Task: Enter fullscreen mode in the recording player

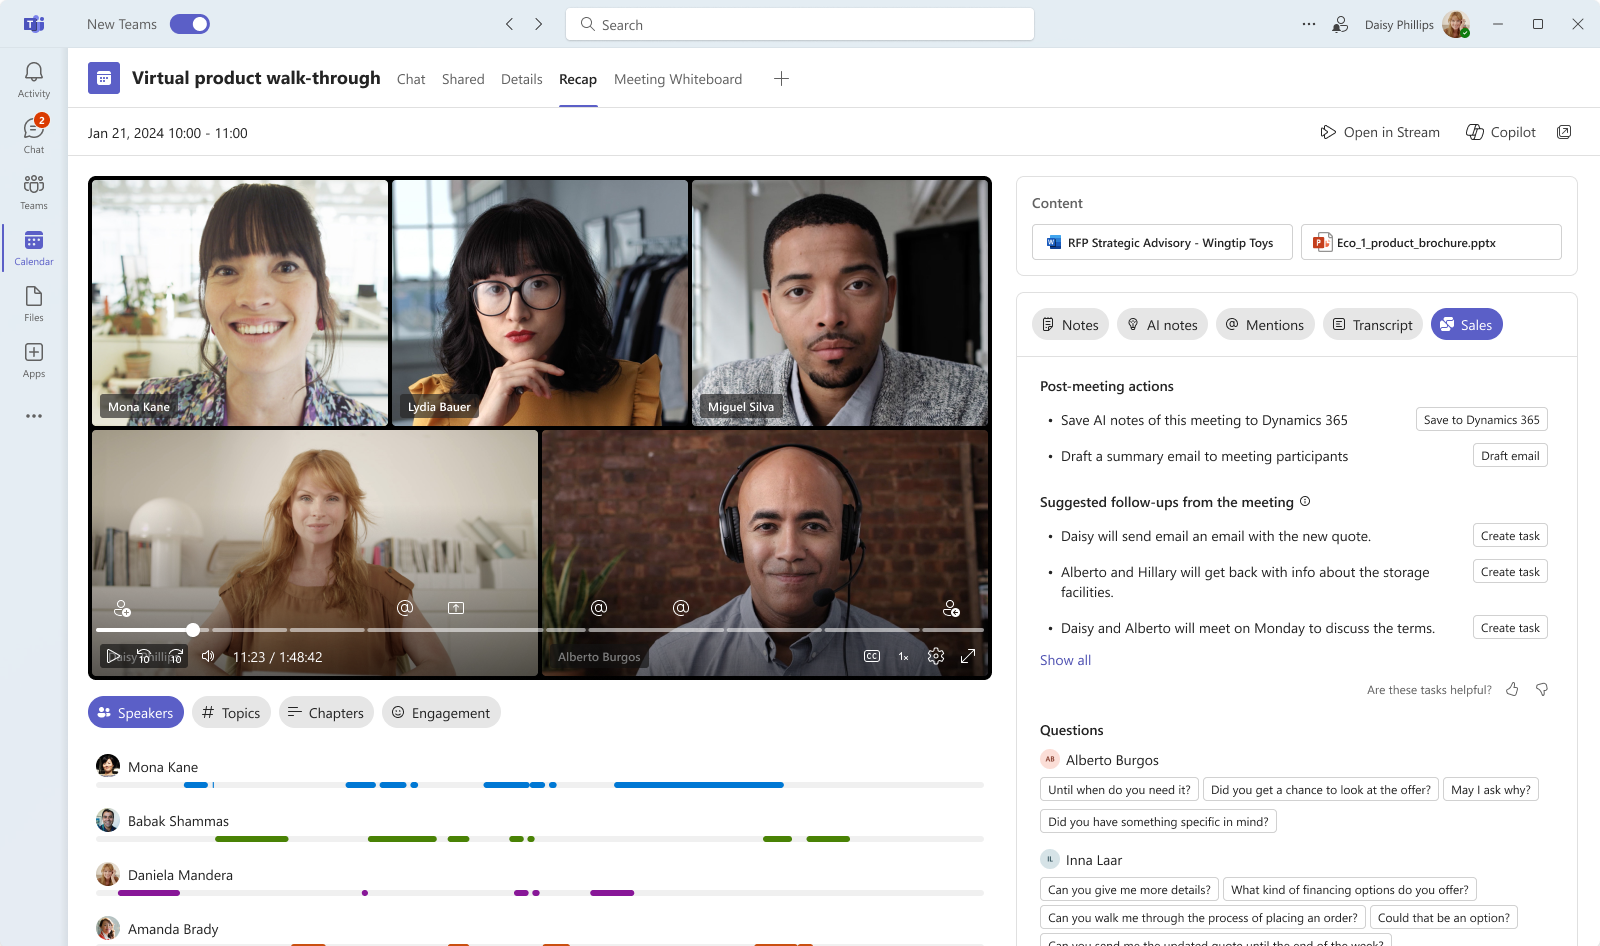Action: tap(968, 656)
